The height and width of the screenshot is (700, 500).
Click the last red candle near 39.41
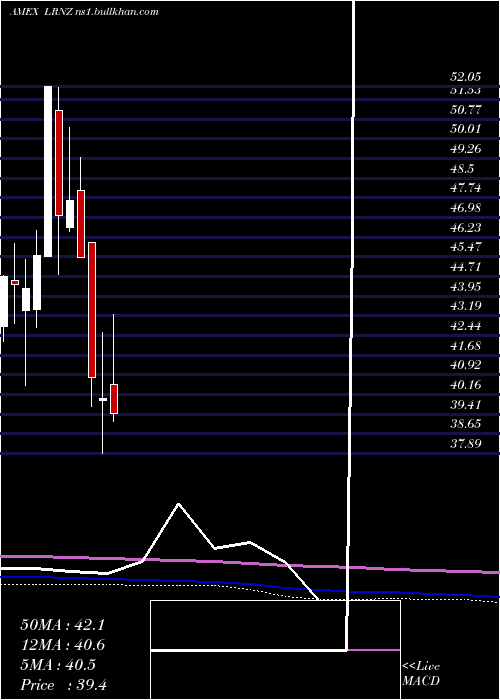point(114,399)
